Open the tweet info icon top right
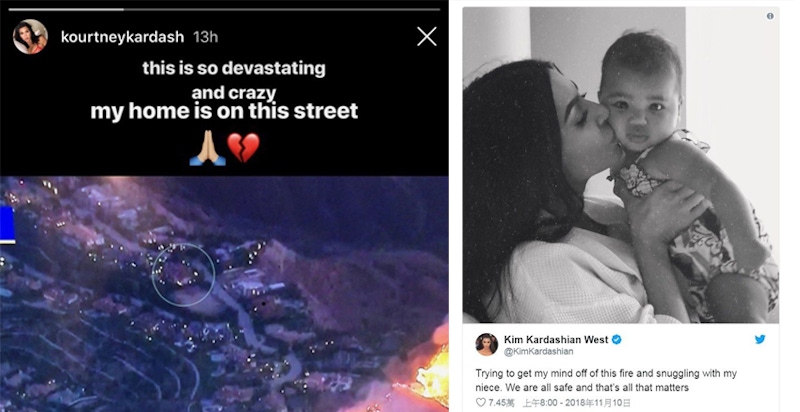Screen dimensions: 800x412 (770, 16)
